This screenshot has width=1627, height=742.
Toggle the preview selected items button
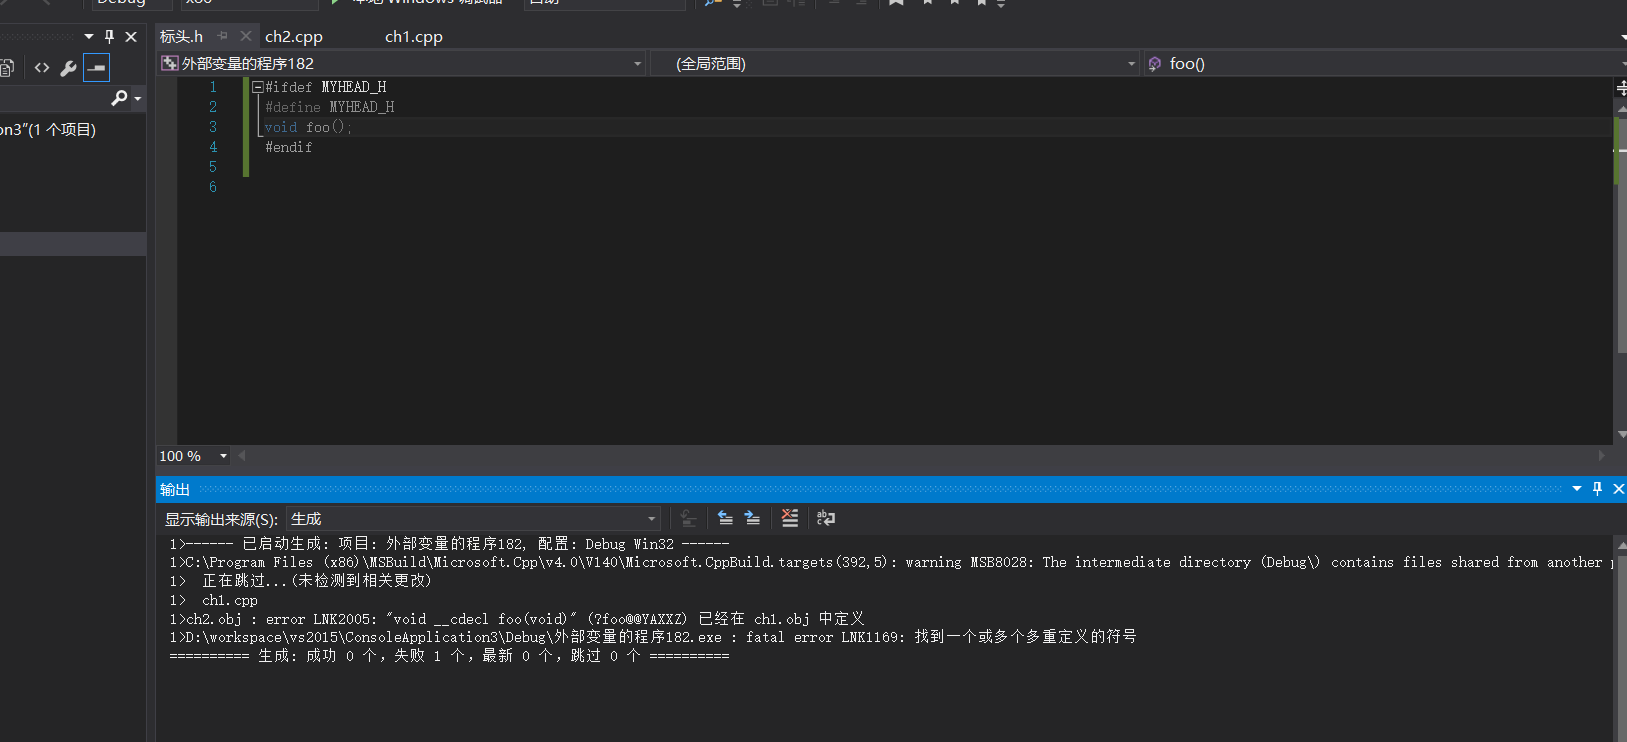[96, 68]
